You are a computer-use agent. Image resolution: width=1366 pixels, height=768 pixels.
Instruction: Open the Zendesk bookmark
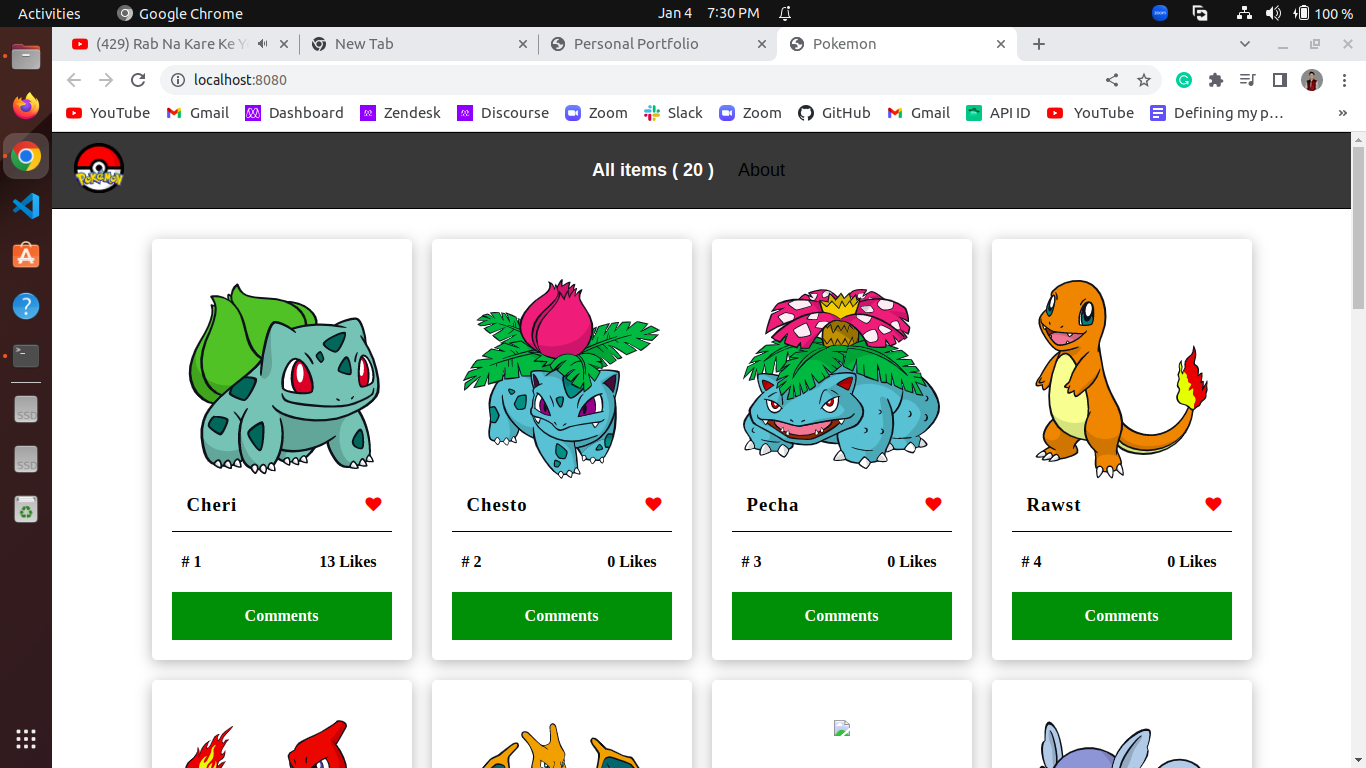(x=400, y=113)
